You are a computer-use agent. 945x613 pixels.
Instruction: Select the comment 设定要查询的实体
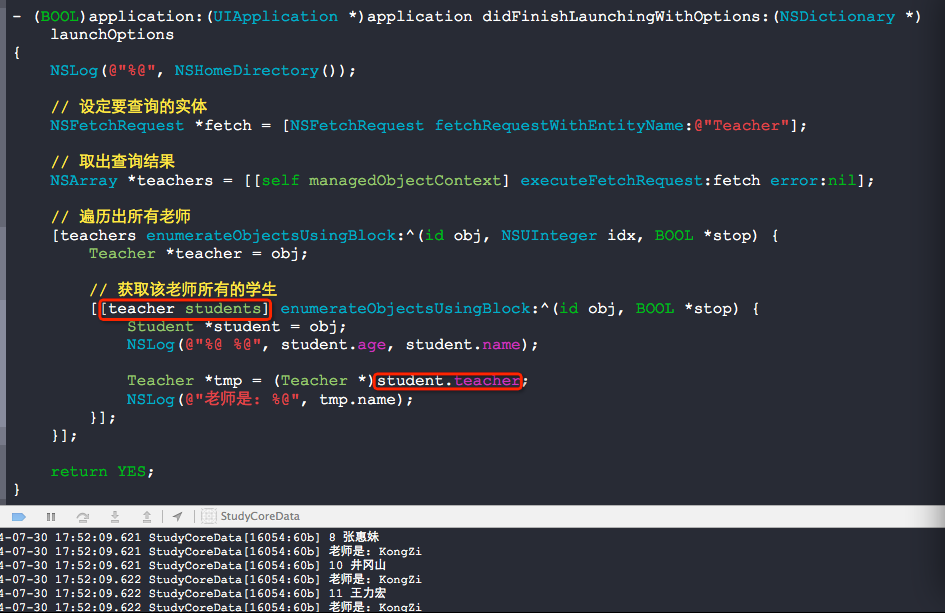tap(129, 107)
